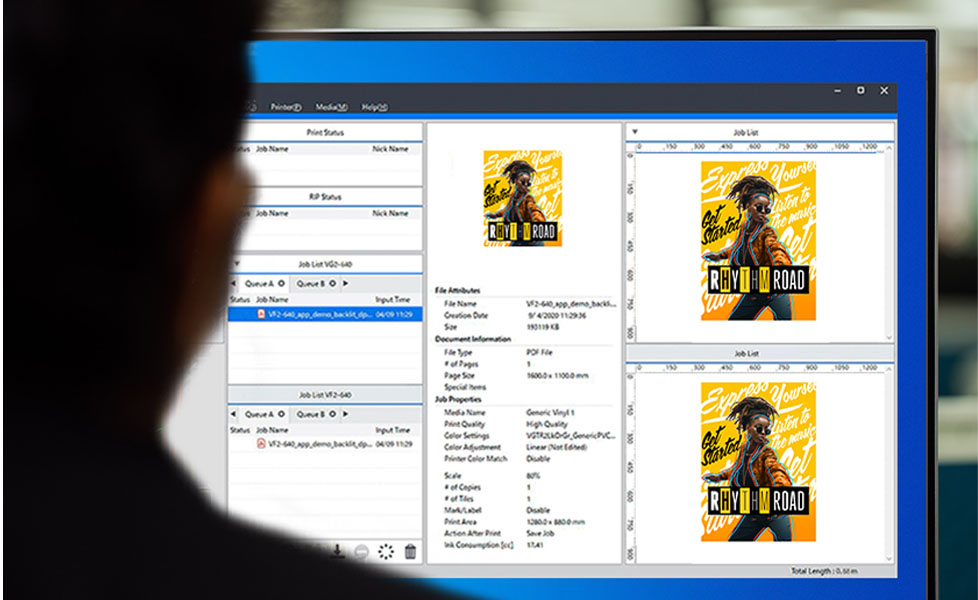Open the Help menu
Screen dimensions: 978x600
[x=374, y=107]
